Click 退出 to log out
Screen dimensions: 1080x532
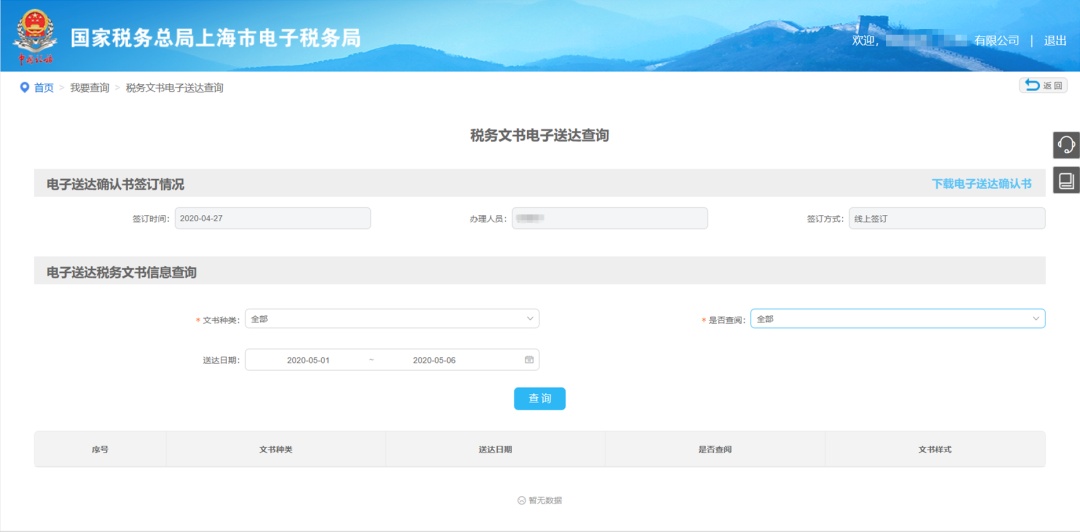[1055, 41]
